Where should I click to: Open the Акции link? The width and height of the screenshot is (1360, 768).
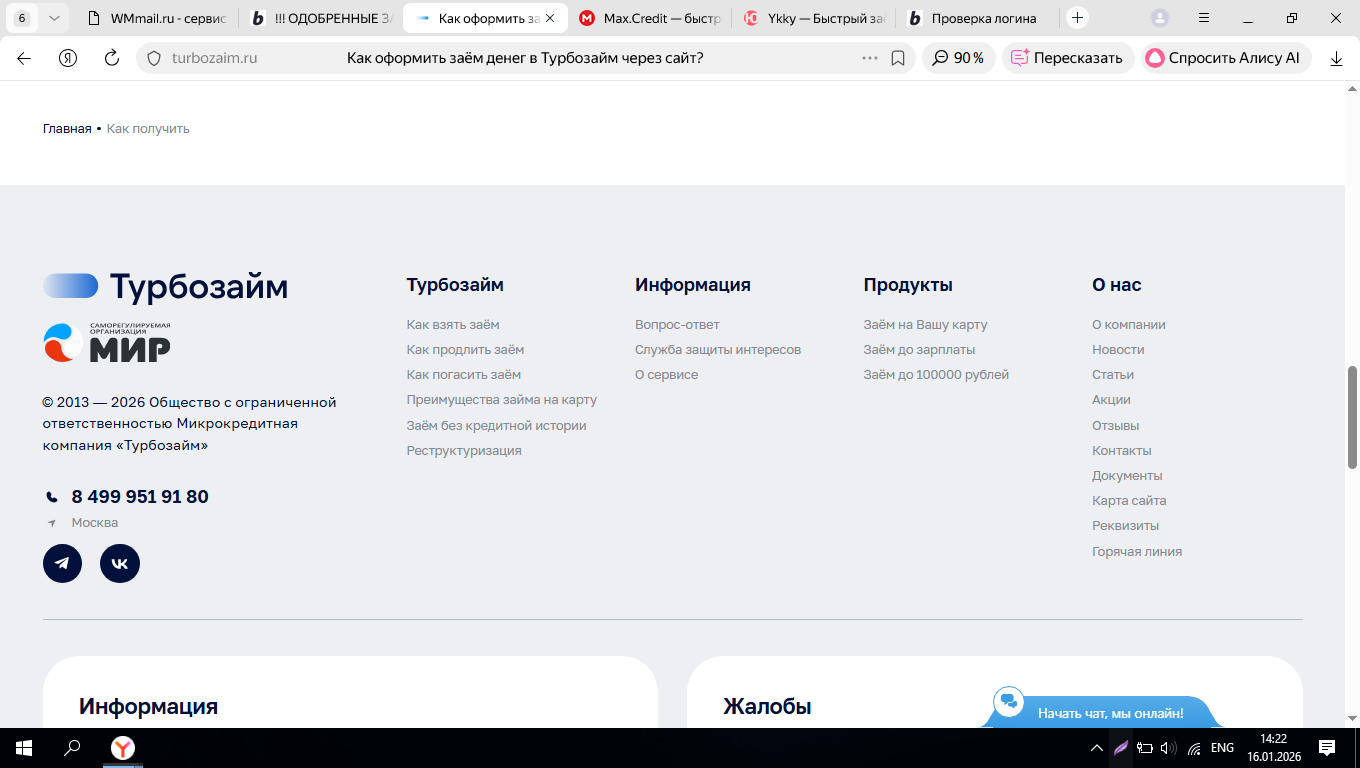[1111, 399]
